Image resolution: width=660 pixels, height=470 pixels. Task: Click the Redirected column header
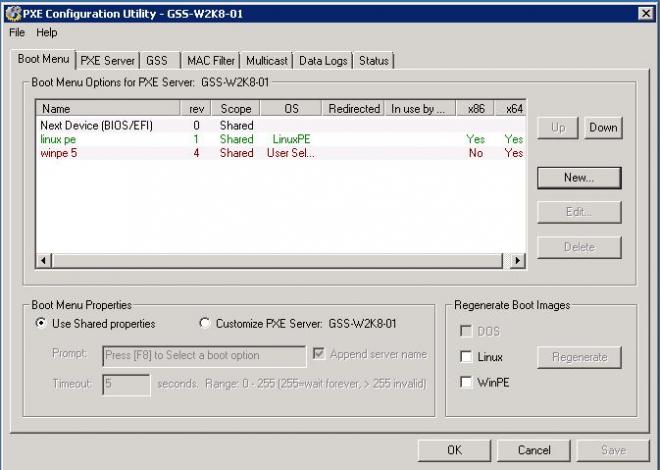click(x=354, y=109)
